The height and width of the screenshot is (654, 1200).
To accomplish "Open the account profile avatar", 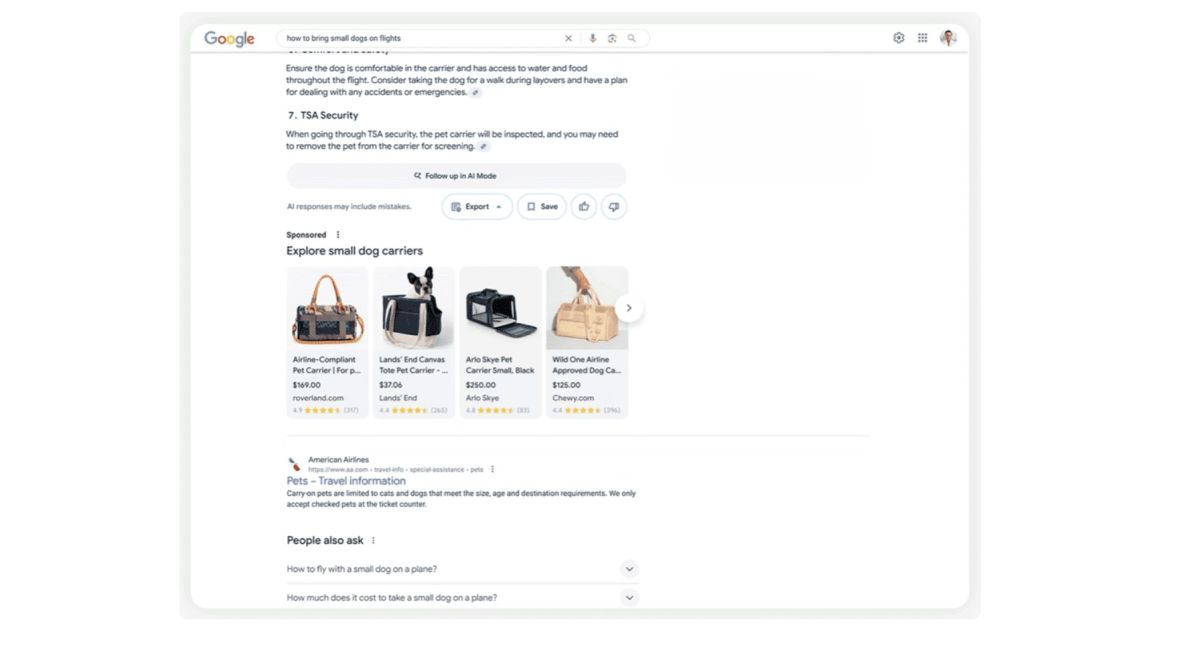I will coord(948,38).
